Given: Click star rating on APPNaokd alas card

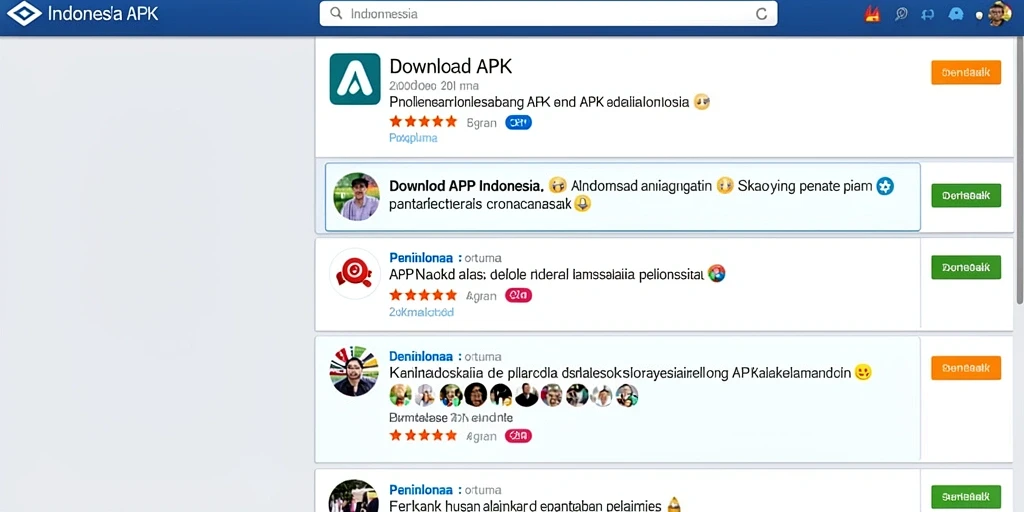Looking at the screenshot, I should (423, 295).
